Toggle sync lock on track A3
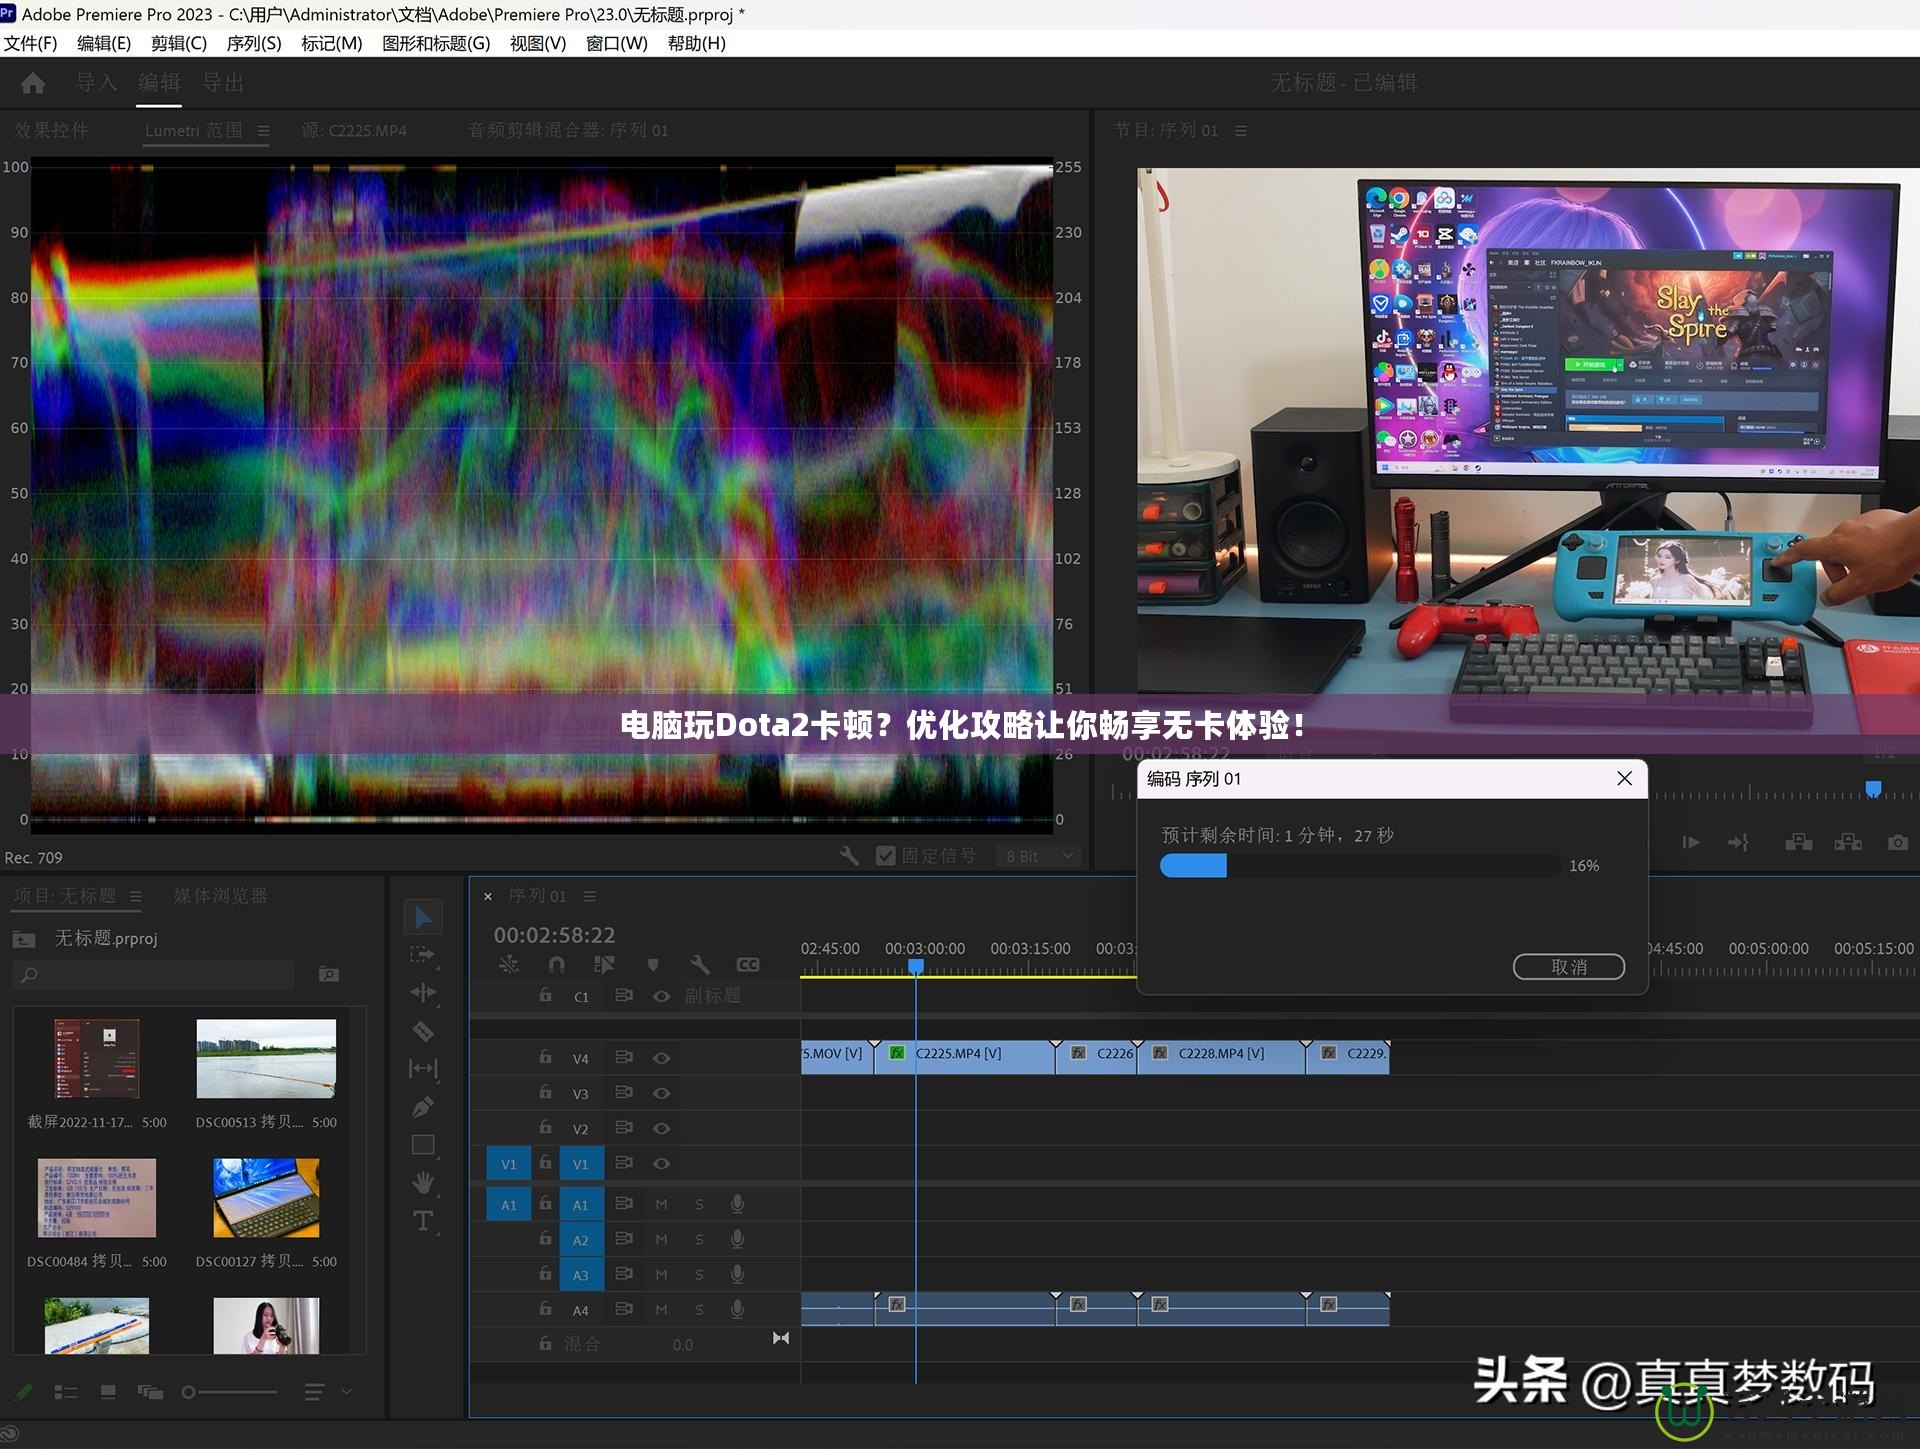The width and height of the screenshot is (1920, 1449). (x=624, y=1274)
